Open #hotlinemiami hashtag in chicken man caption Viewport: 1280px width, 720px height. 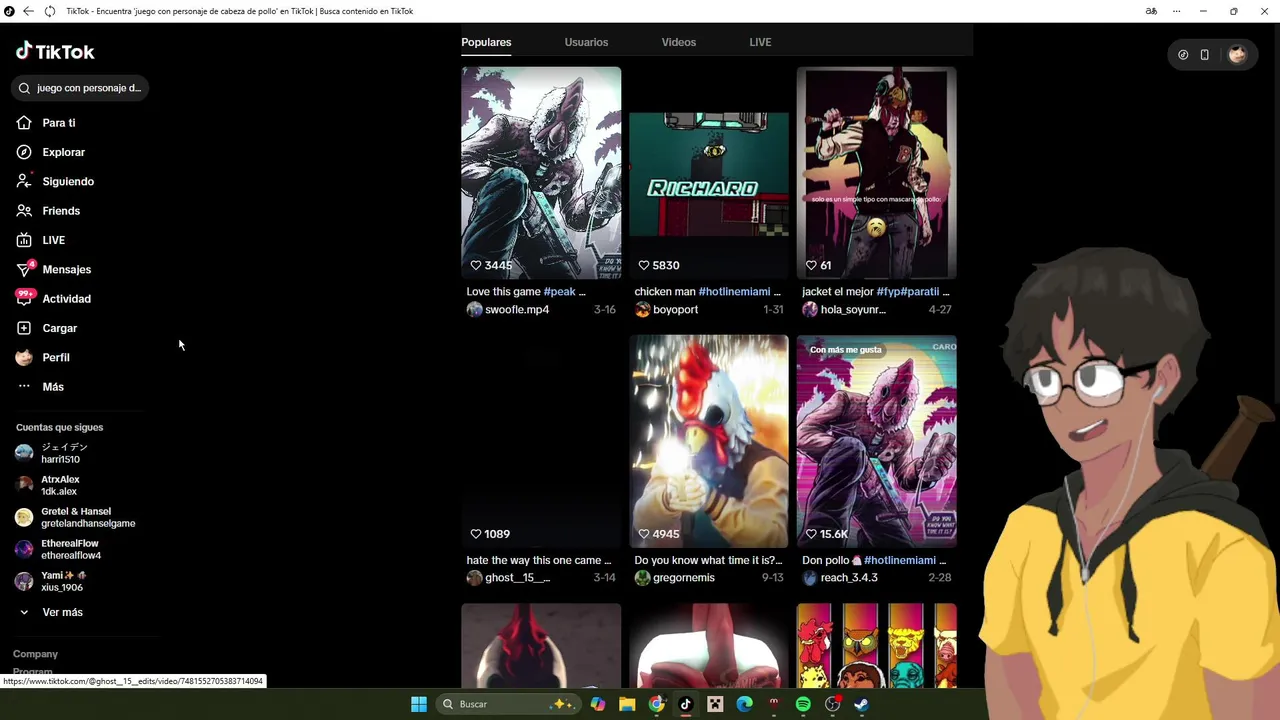[734, 291]
